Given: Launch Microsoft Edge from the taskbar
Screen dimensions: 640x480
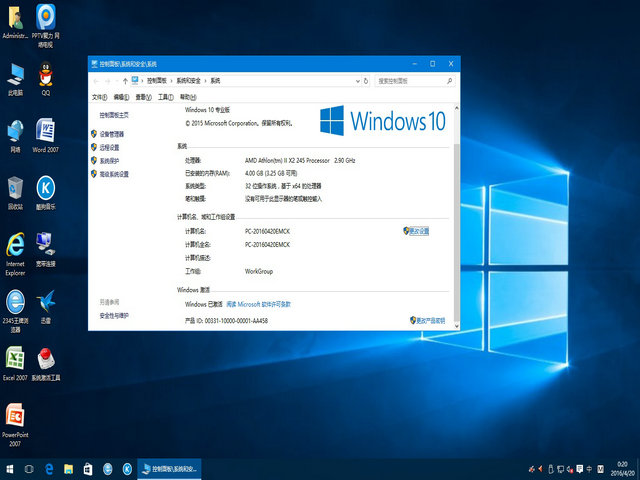Looking at the screenshot, I should [x=49, y=469].
